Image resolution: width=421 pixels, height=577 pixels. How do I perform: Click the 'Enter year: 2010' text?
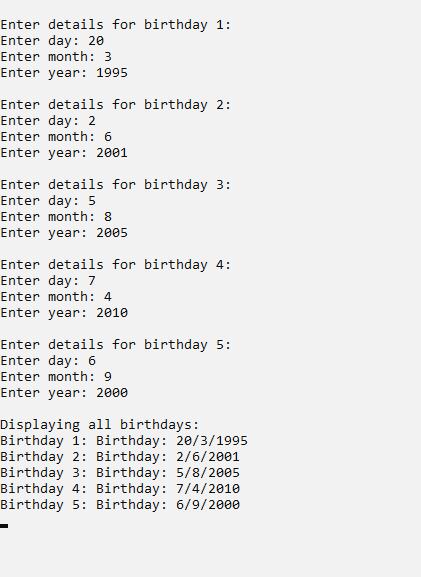(x=64, y=313)
